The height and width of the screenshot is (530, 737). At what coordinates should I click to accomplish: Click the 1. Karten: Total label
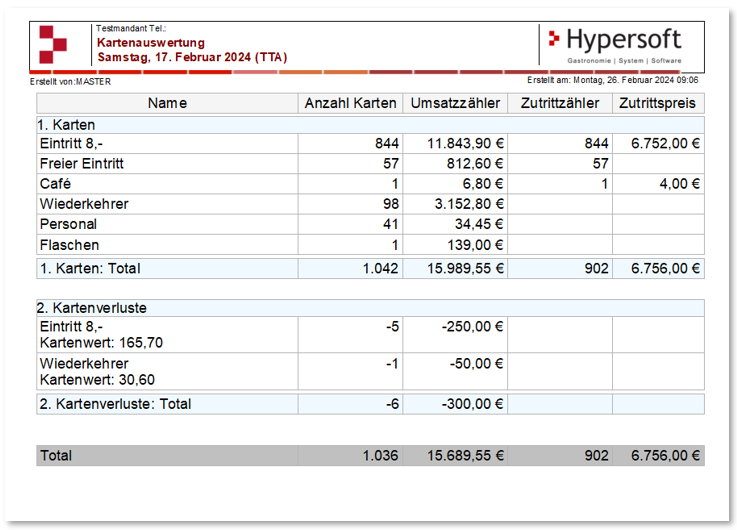(90, 269)
